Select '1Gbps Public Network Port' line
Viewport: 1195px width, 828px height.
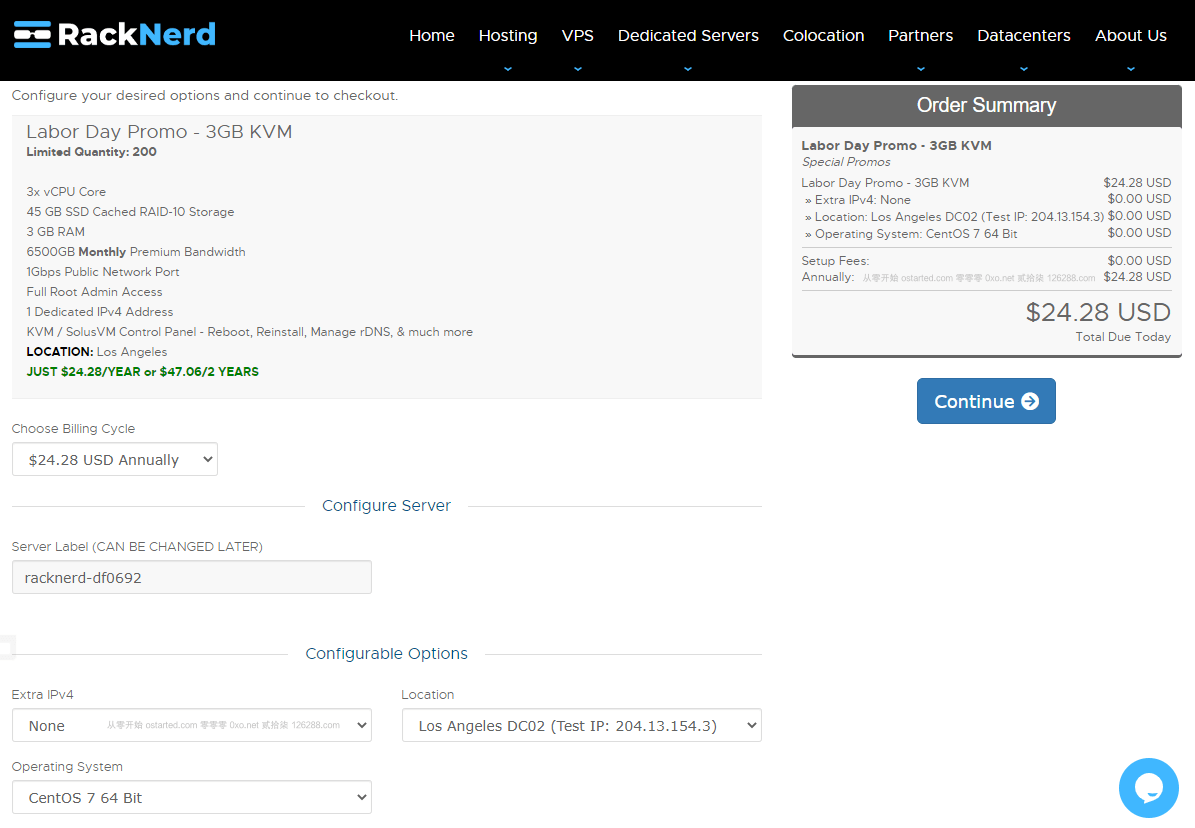coord(103,271)
